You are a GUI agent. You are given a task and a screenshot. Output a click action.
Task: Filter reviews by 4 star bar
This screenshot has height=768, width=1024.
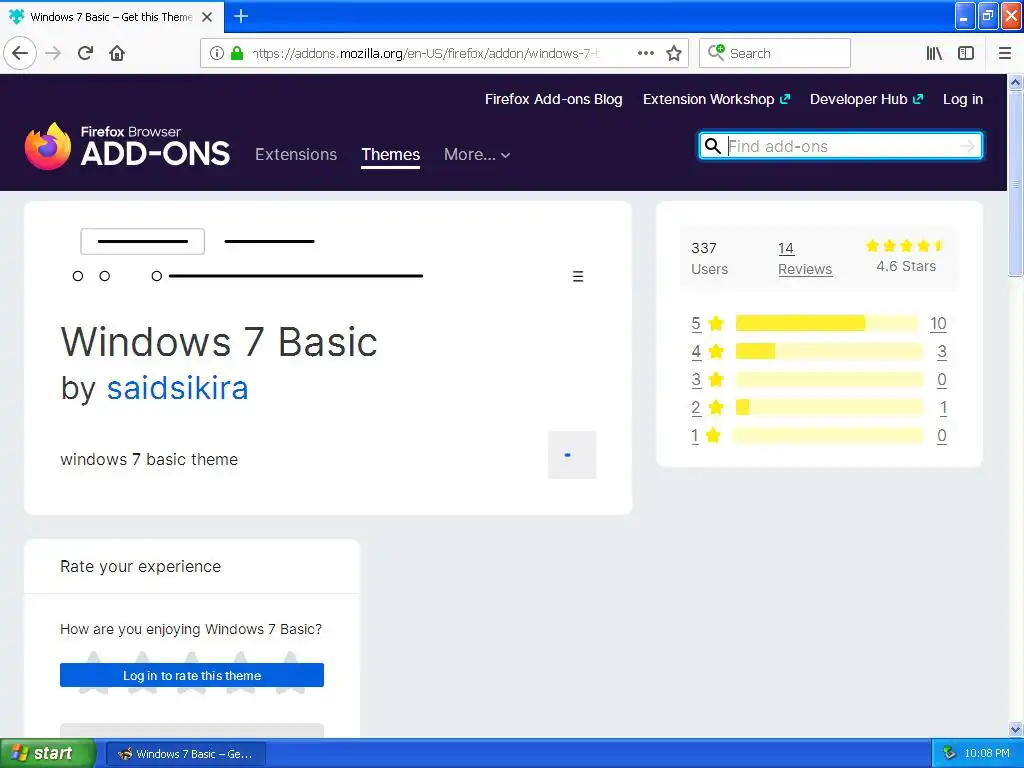pyautogui.click(x=829, y=351)
